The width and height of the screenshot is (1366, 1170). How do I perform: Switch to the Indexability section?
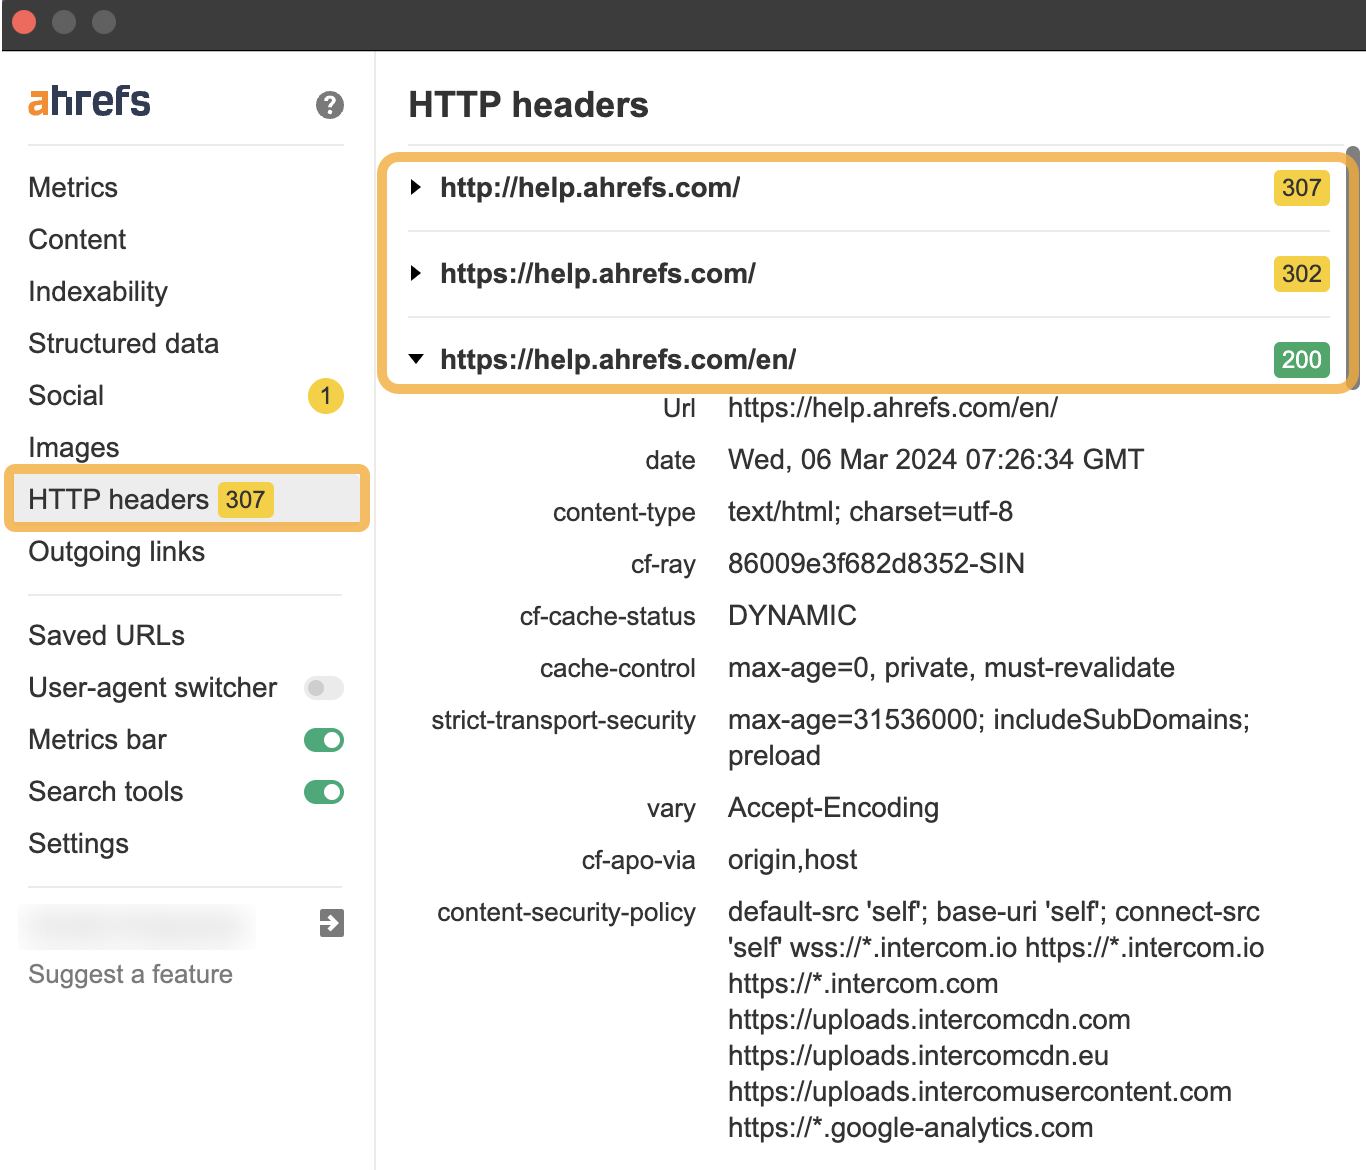[97, 291]
